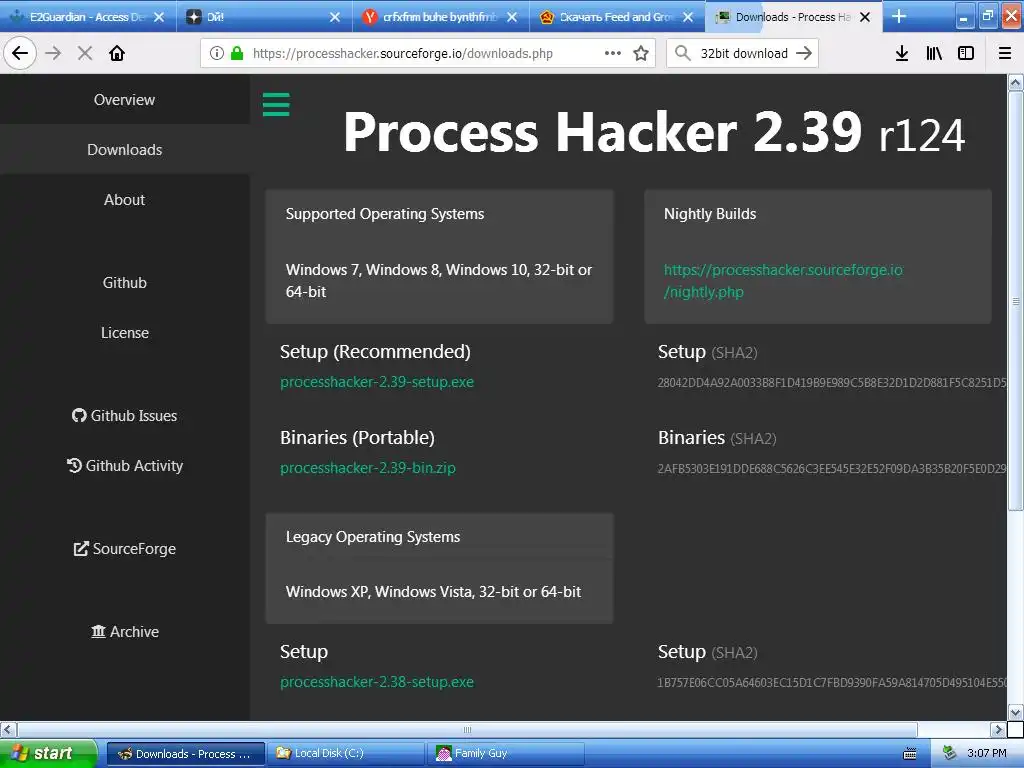This screenshot has width=1024, height=768.
Task: Click the horizontal scrollbar thumb
Action: click(x=467, y=729)
